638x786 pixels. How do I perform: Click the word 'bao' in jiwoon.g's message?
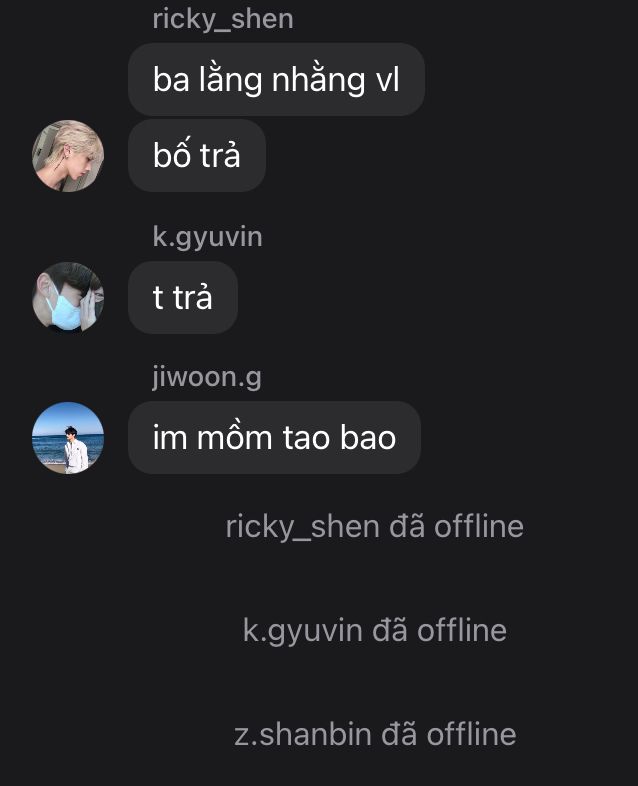click(x=368, y=438)
